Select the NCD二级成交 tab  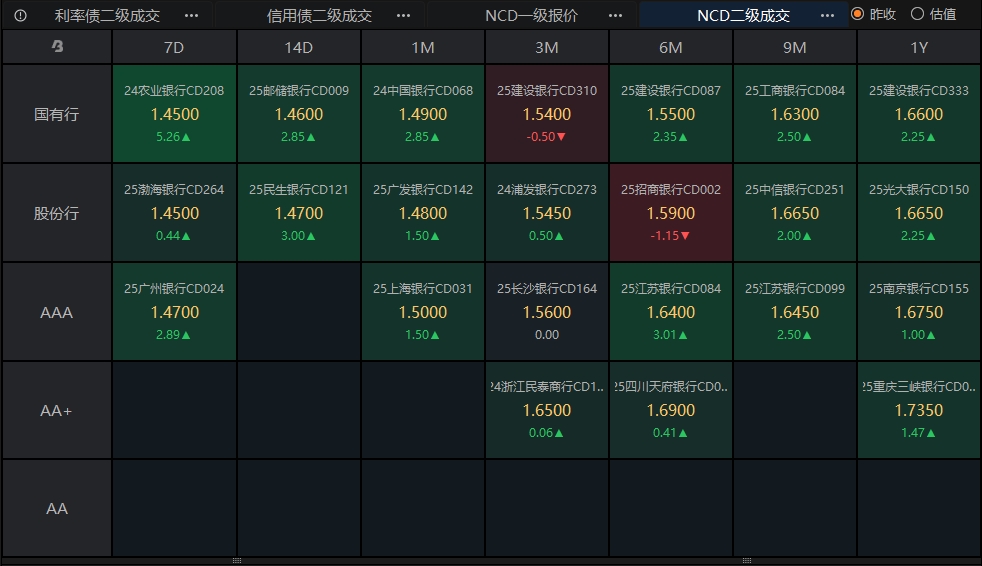click(x=743, y=16)
